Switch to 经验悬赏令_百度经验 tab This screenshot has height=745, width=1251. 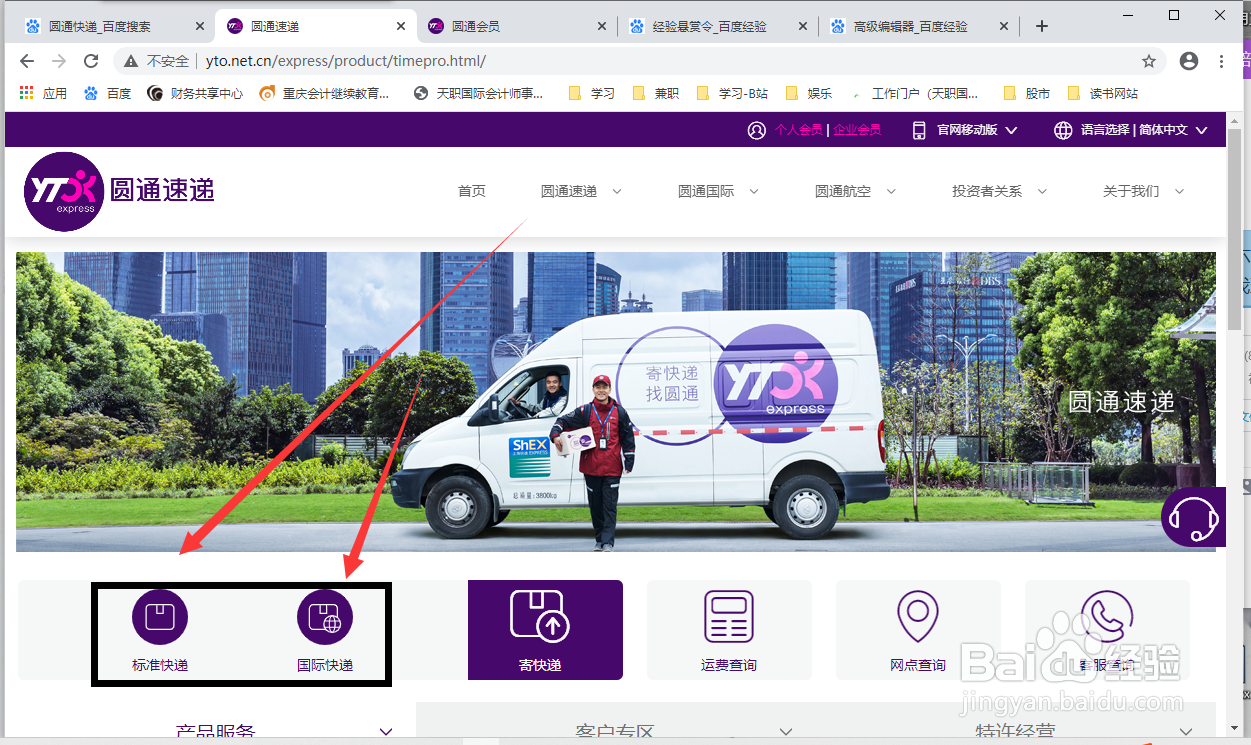717,26
